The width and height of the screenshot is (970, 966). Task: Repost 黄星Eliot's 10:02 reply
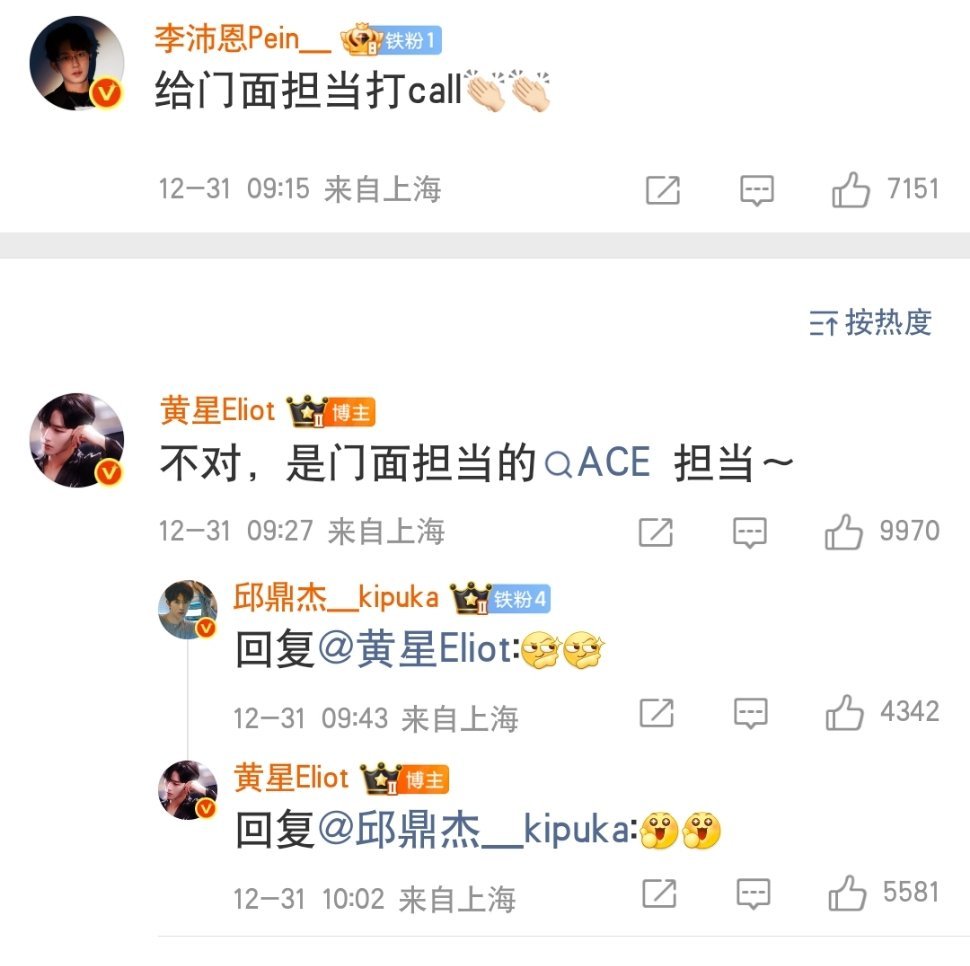coord(659,894)
